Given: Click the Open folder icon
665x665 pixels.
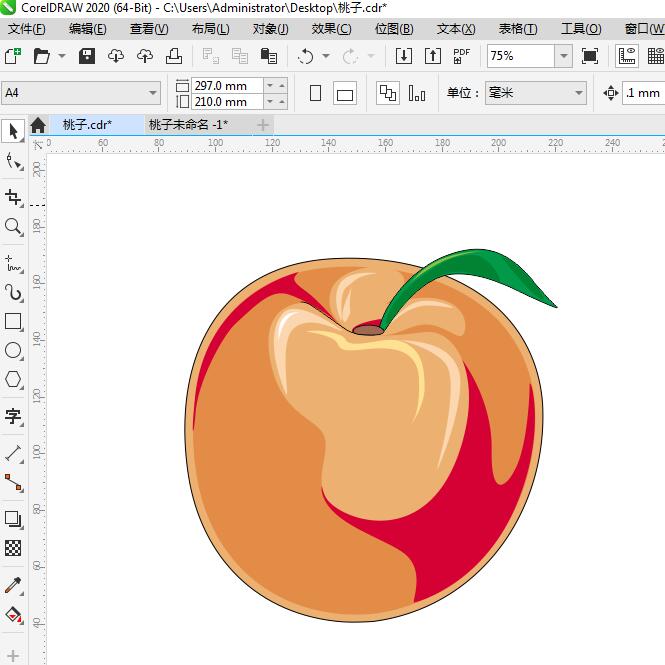Looking at the screenshot, I should tap(42, 56).
